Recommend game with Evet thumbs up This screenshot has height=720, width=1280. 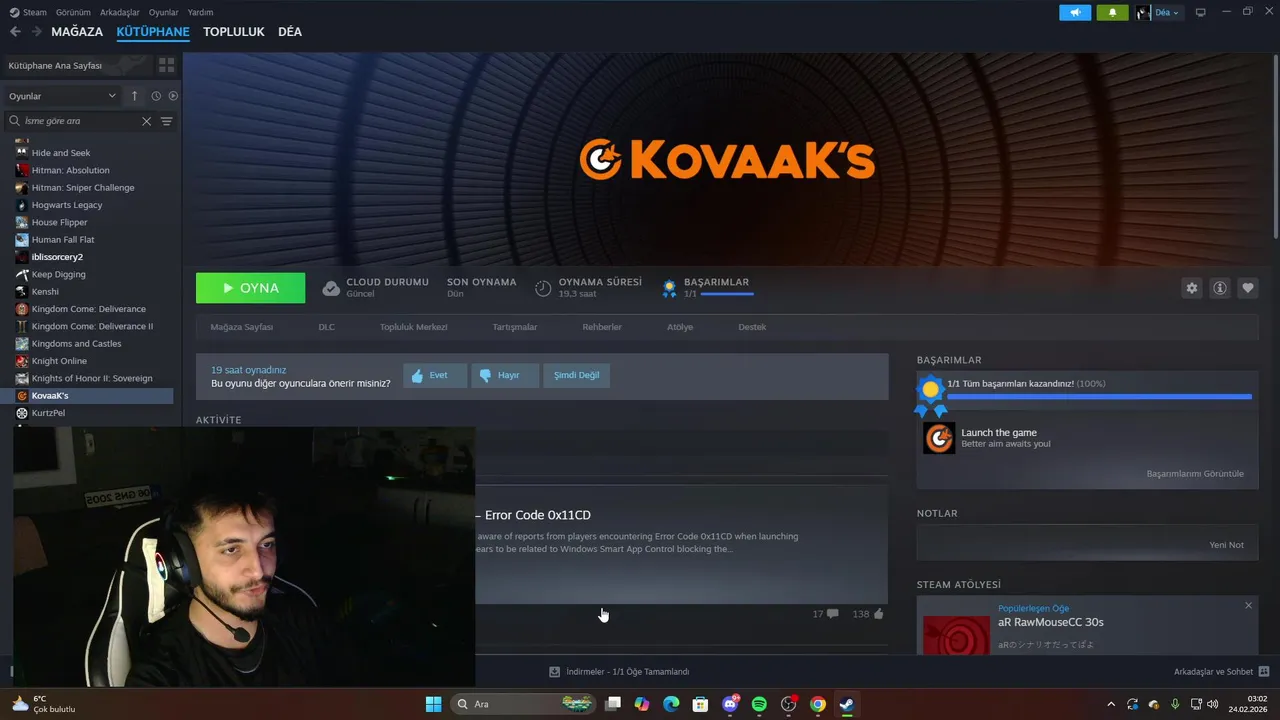pyautogui.click(x=435, y=376)
